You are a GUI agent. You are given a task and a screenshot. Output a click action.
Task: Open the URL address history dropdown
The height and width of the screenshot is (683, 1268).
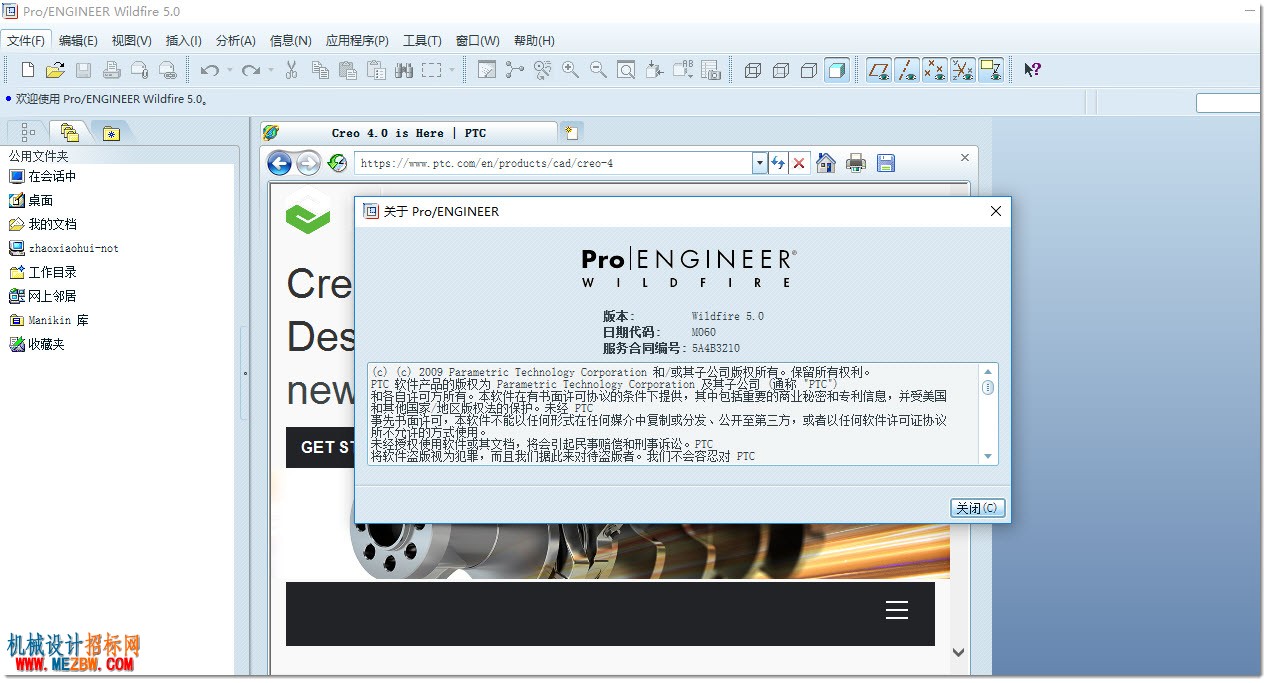(x=760, y=163)
